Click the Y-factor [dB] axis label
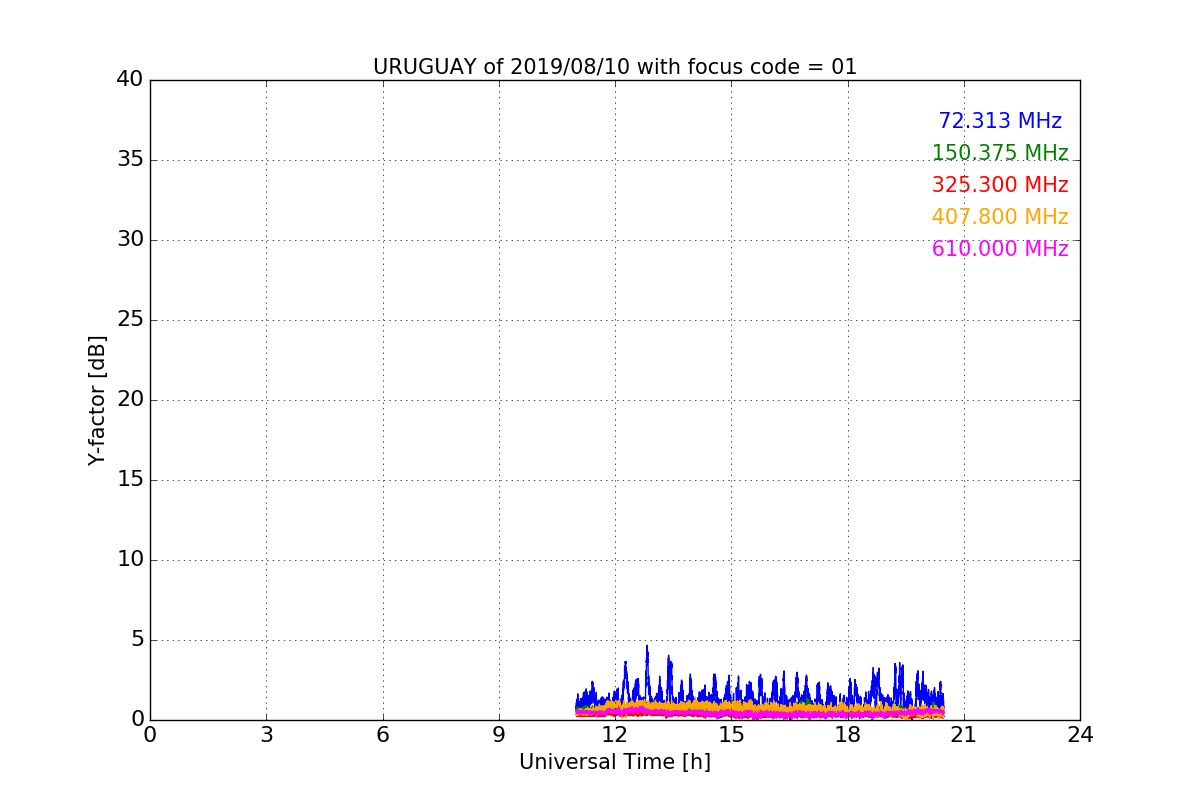 click(x=97, y=400)
